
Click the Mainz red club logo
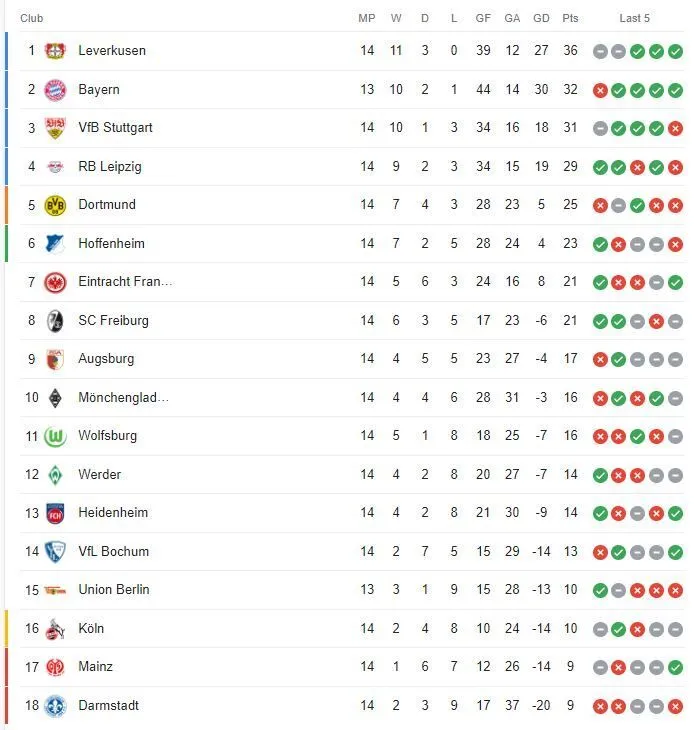[x=55, y=667]
